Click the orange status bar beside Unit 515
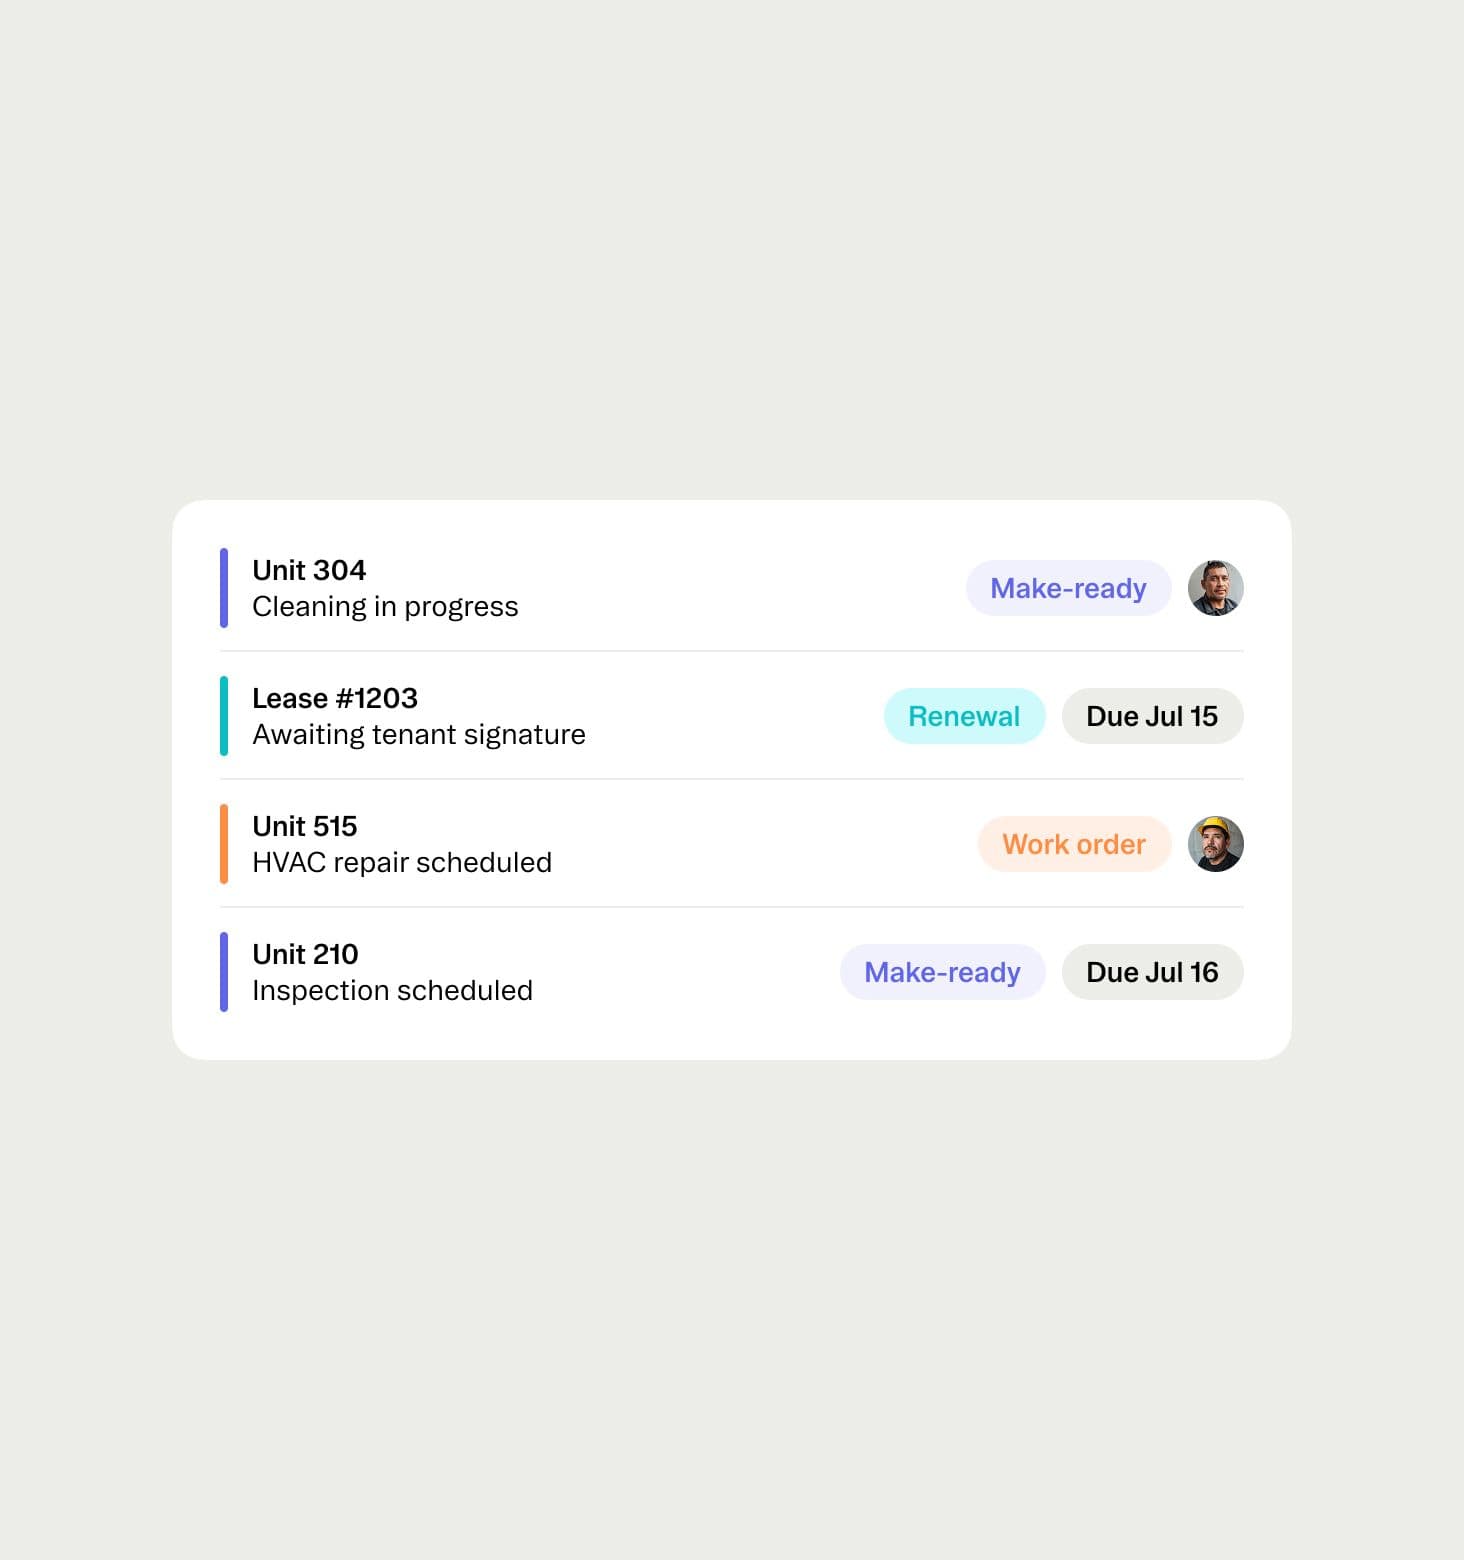 tap(224, 844)
